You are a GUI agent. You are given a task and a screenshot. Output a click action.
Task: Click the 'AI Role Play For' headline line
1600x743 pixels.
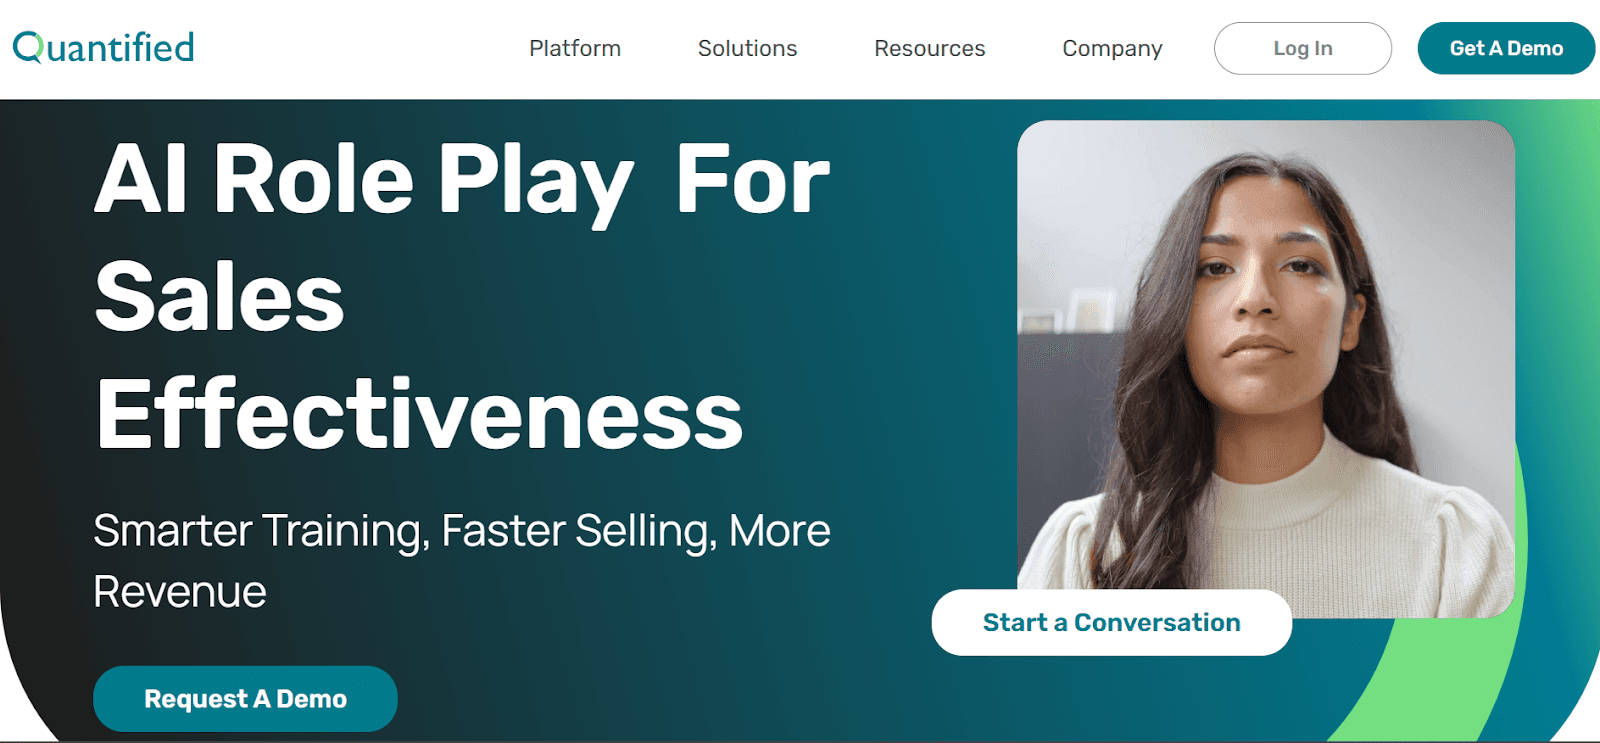pos(462,180)
